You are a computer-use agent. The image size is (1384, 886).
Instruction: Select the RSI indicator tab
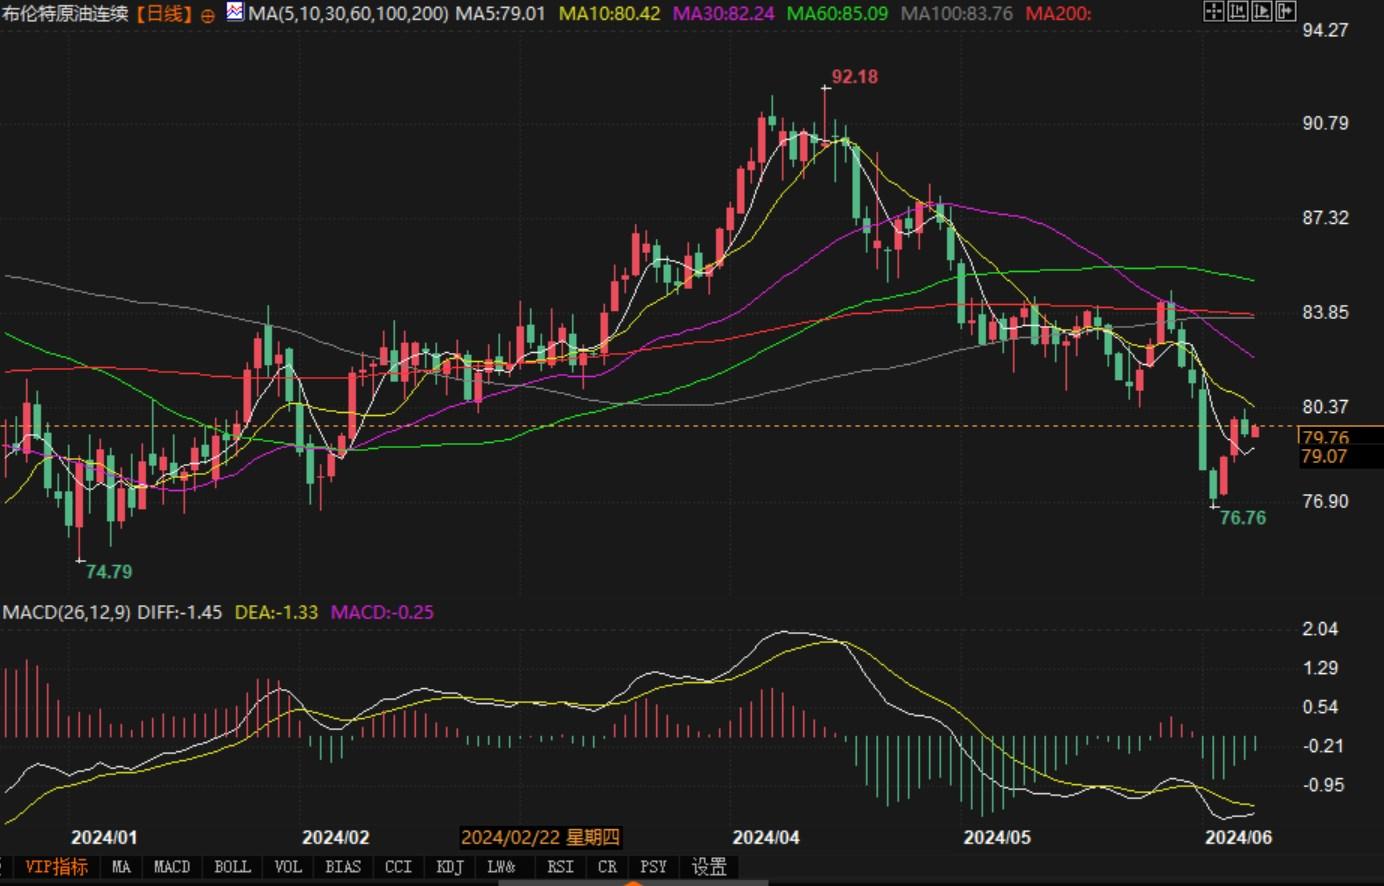(560, 867)
